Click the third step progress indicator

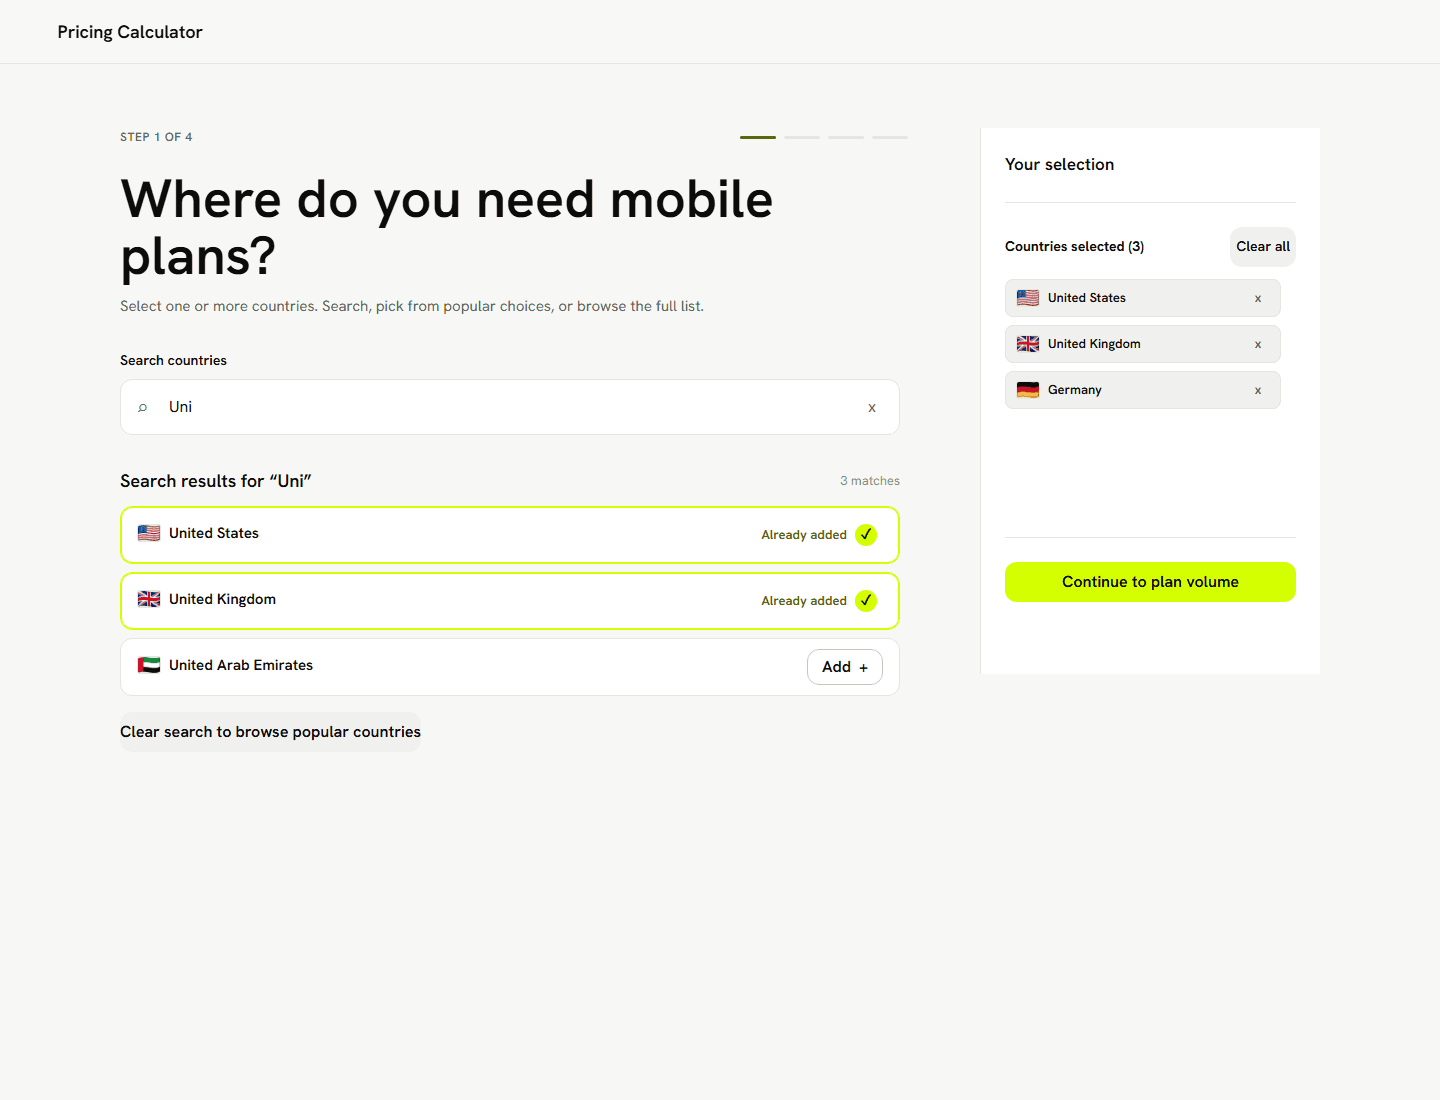846,137
